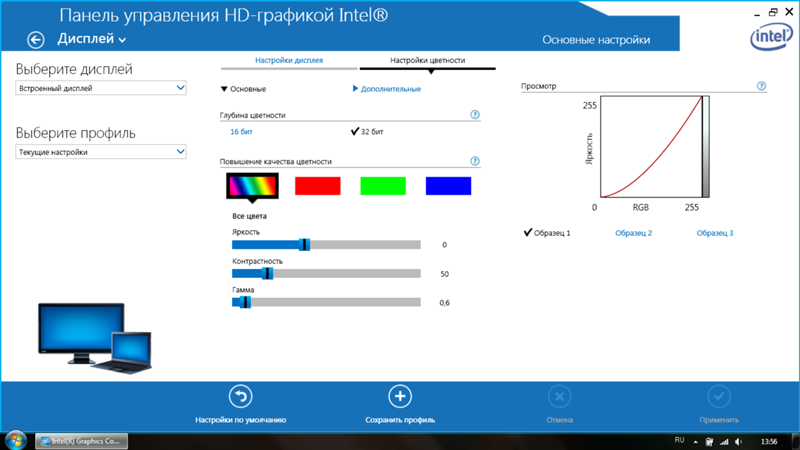This screenshot has width=800, height=450.
Task: Click Настройки по умолчанию label
Action: [x=240, y=420]
